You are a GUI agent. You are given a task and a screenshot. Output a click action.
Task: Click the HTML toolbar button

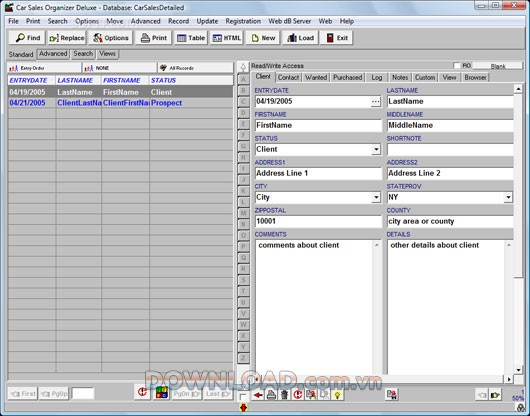(x=227, y=38)
